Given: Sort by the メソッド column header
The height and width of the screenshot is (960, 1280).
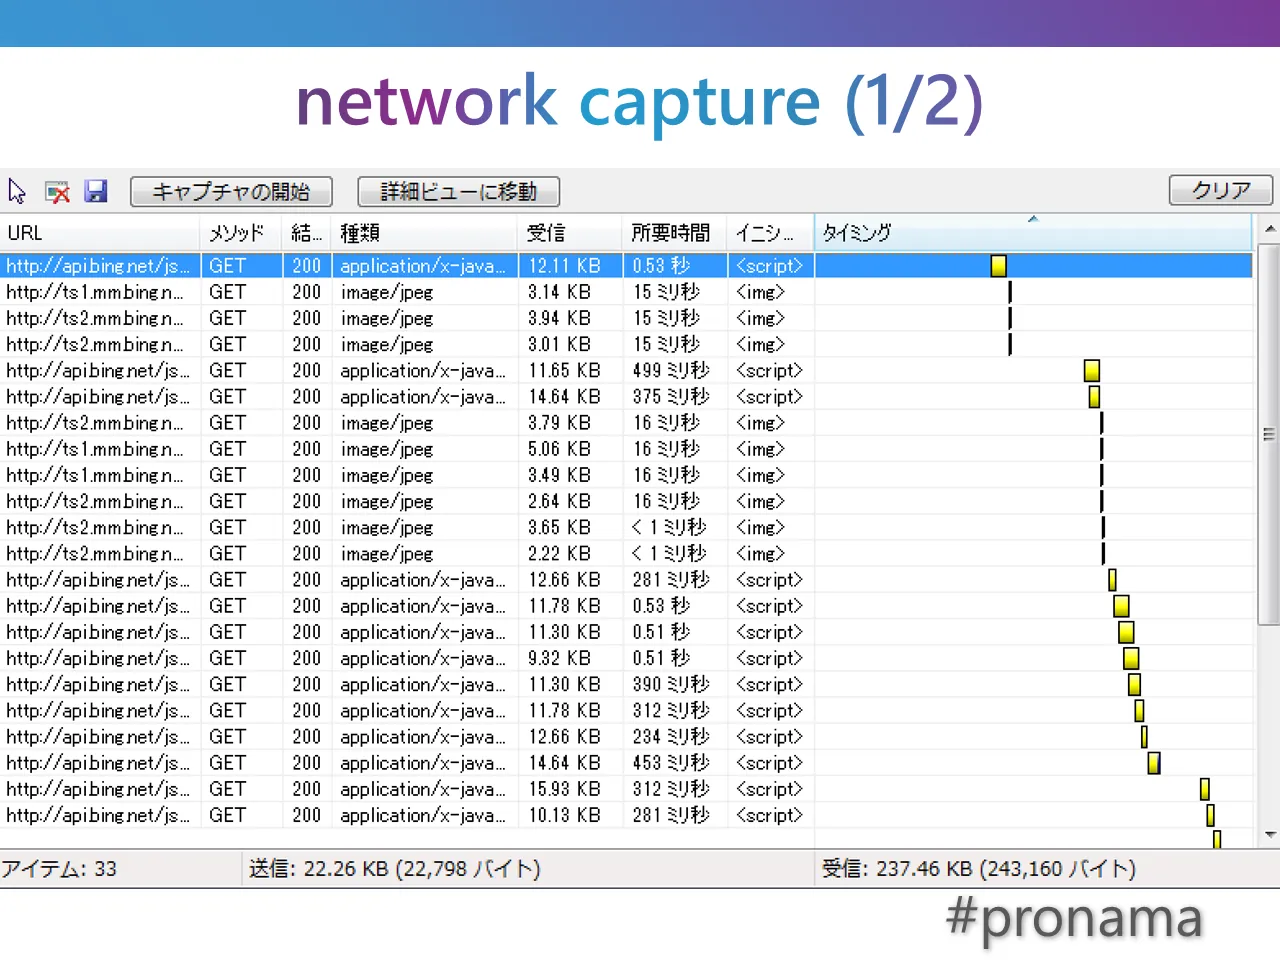Looking at the screenshot, I should pyautogui.click(x=241, y=233).
